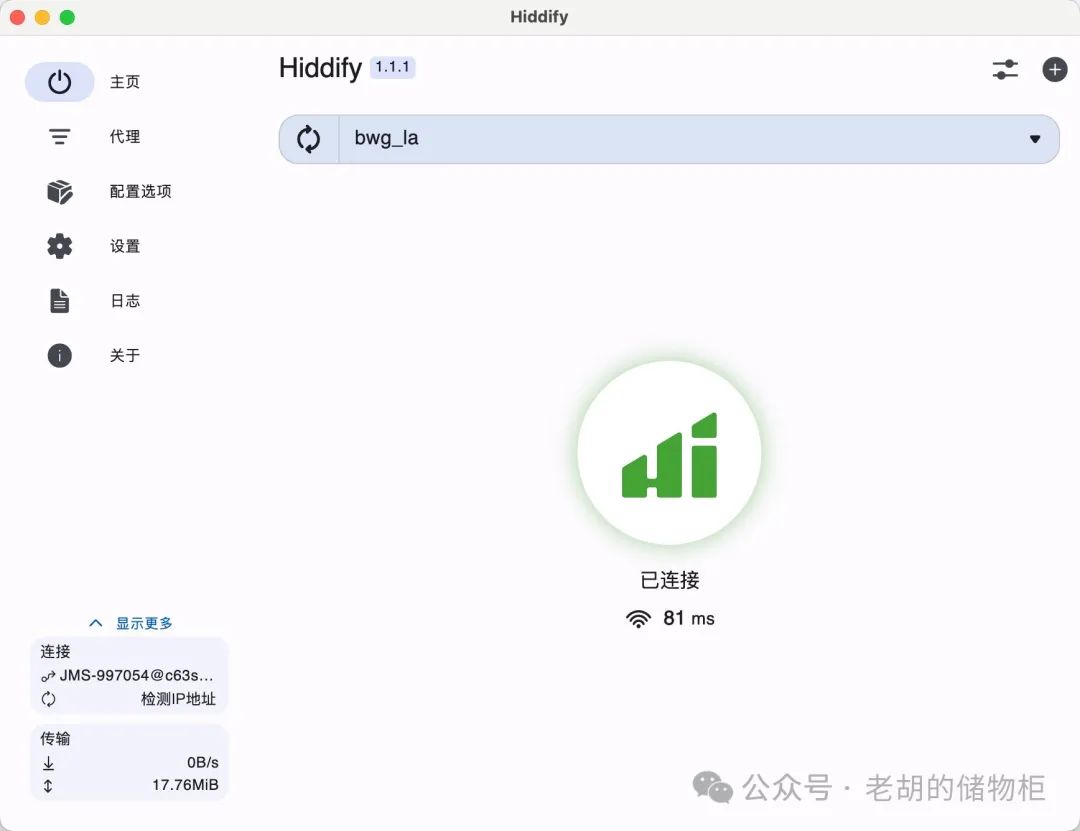
Task: Toggle the green Hiddify connection button
Action: (x=669, y=453)
